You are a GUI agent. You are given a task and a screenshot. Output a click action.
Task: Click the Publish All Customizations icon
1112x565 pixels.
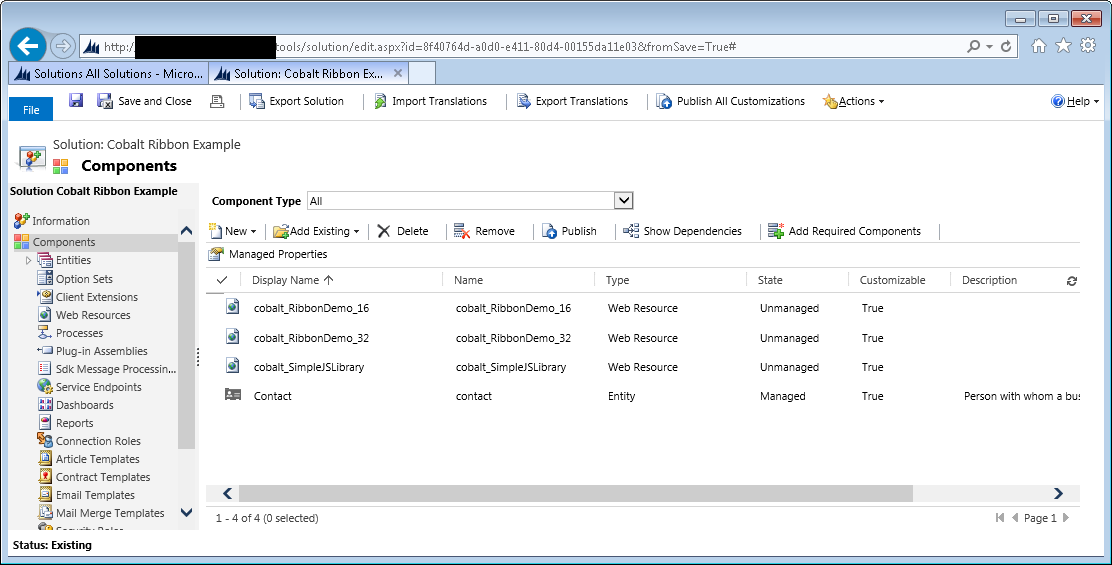664,101
